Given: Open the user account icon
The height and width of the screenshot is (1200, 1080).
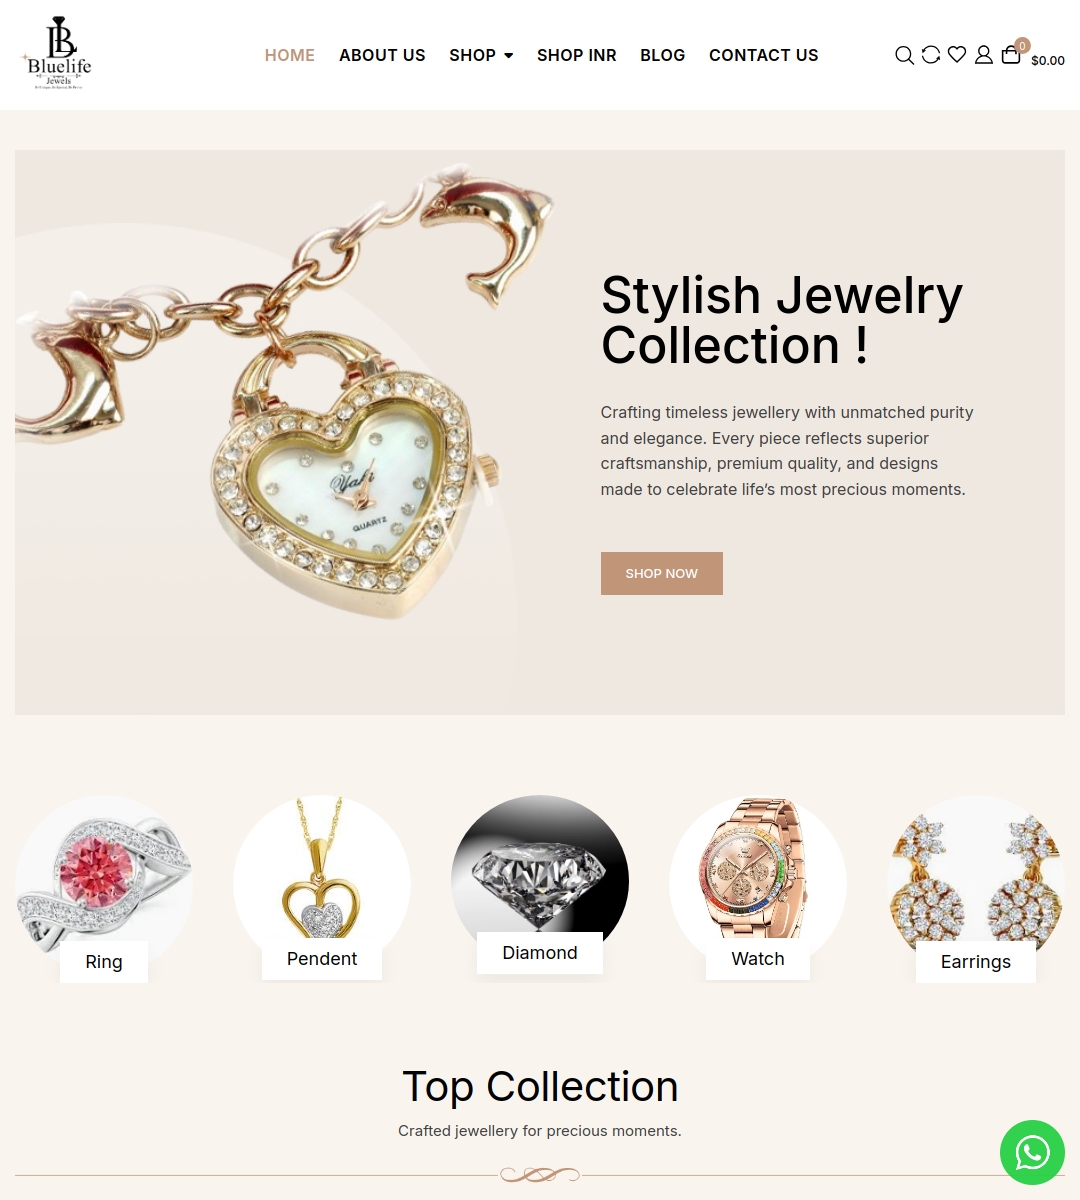Looking at the screenshot, I should coord(984,55).
